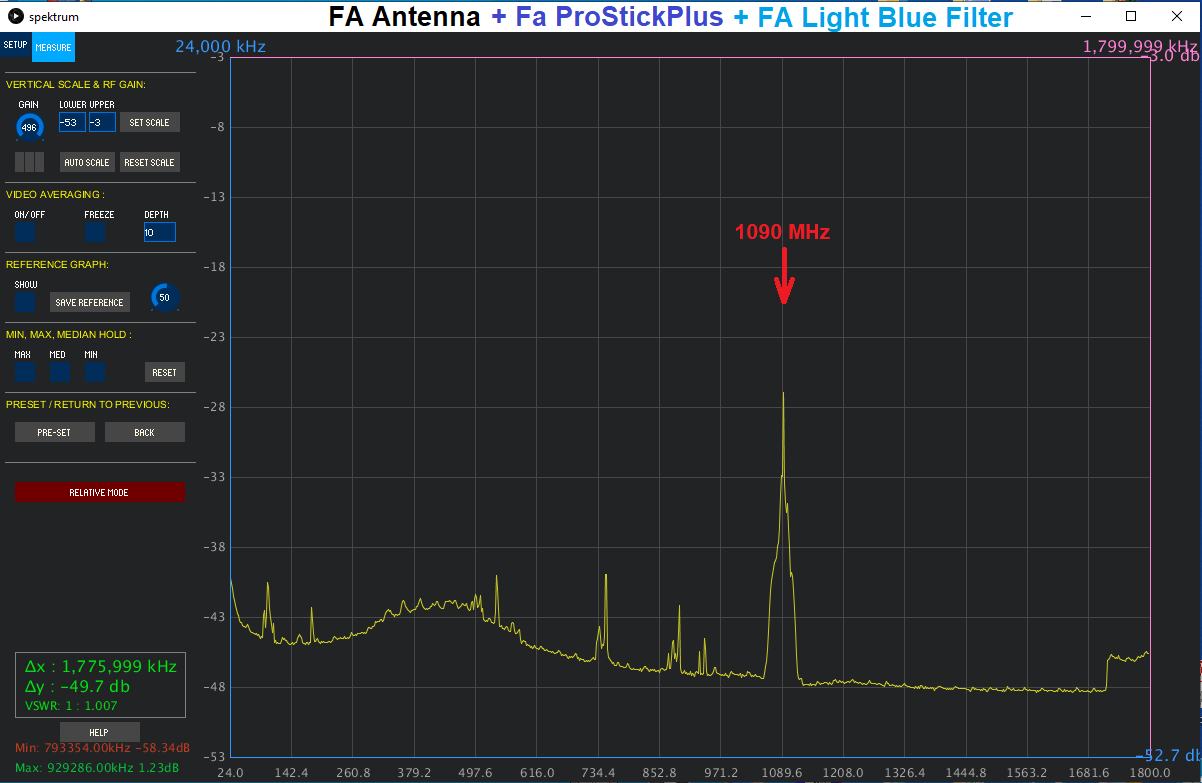Click the LOWER scale input field

click(x=72, y=122)
